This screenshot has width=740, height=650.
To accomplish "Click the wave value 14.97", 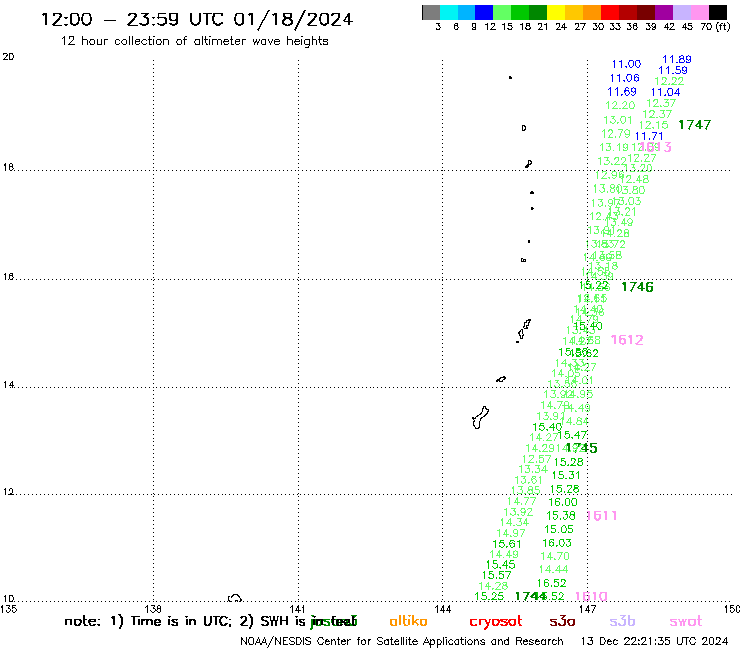I will tap(511, 533).
